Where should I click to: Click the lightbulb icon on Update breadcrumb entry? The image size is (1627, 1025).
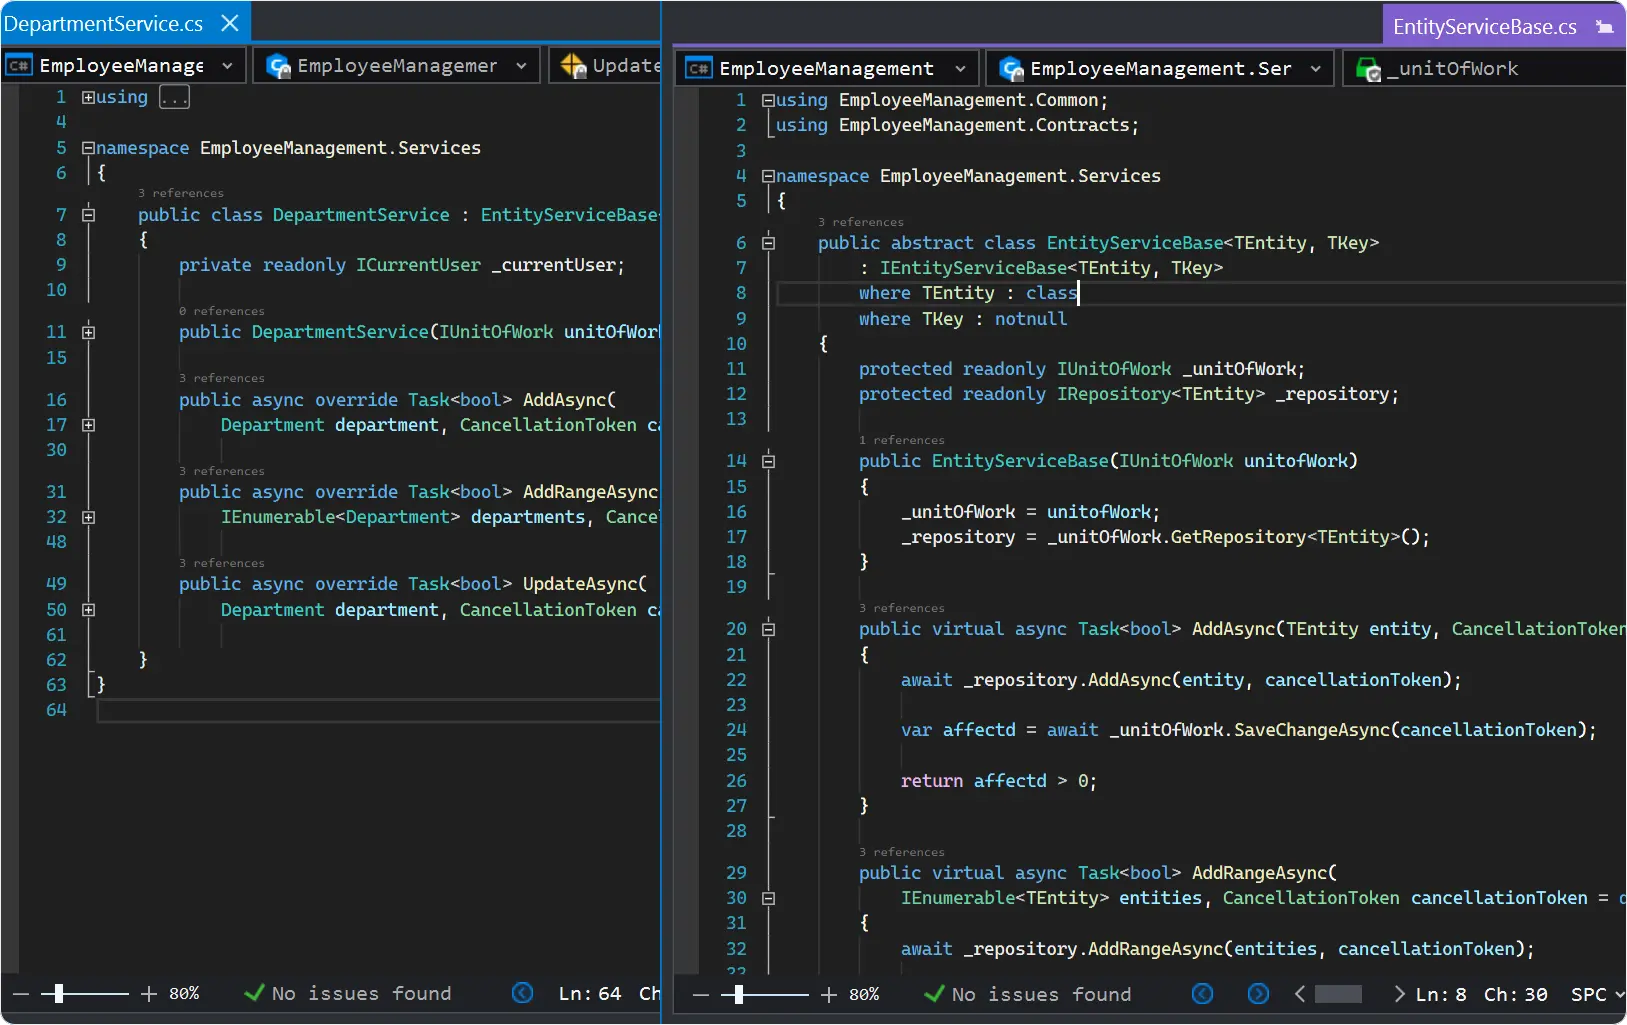click(x=571, y=65)
